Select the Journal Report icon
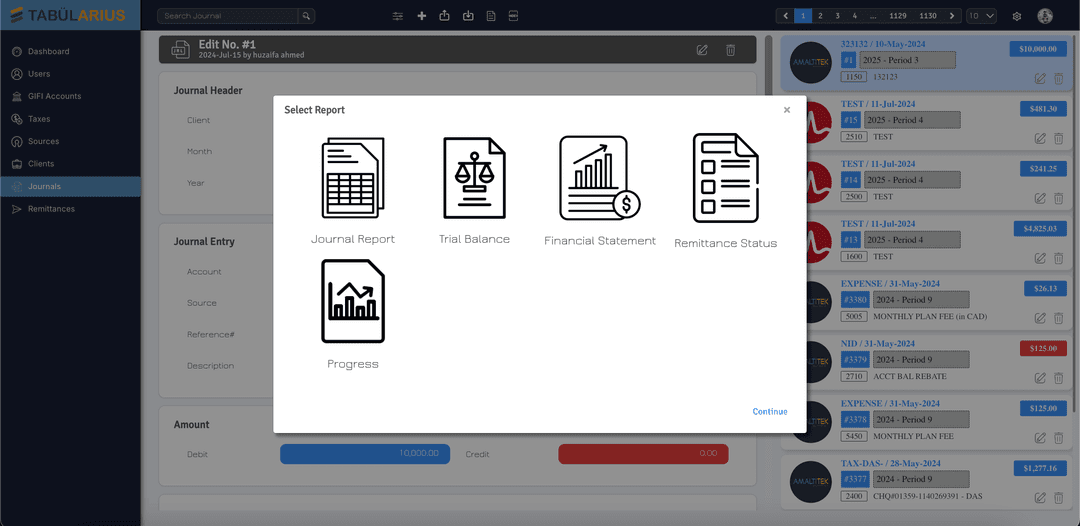The height and width of the screenshot is (526, 1080). 353,178
